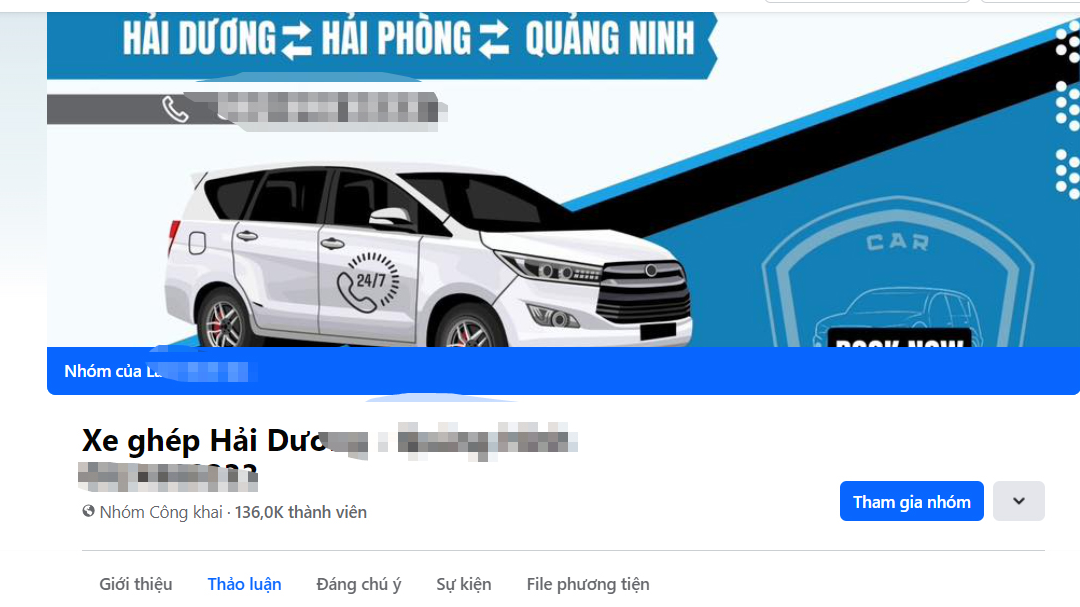Click swap arrows between Hải Dương and Hải Phòng
This screenshot has height=607, width=1080.
point(296,39)
